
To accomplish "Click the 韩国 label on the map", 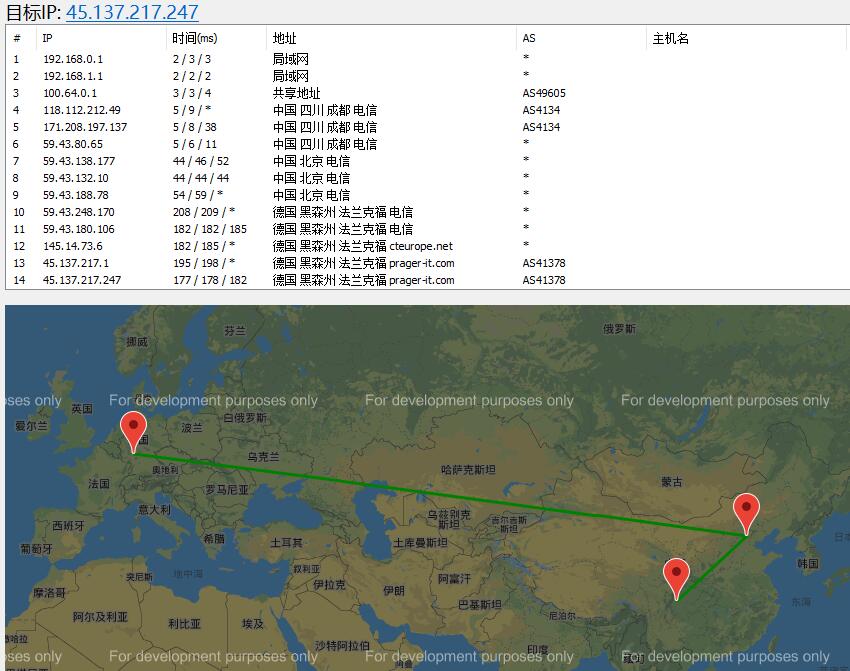I will click(x=808, y=564).
